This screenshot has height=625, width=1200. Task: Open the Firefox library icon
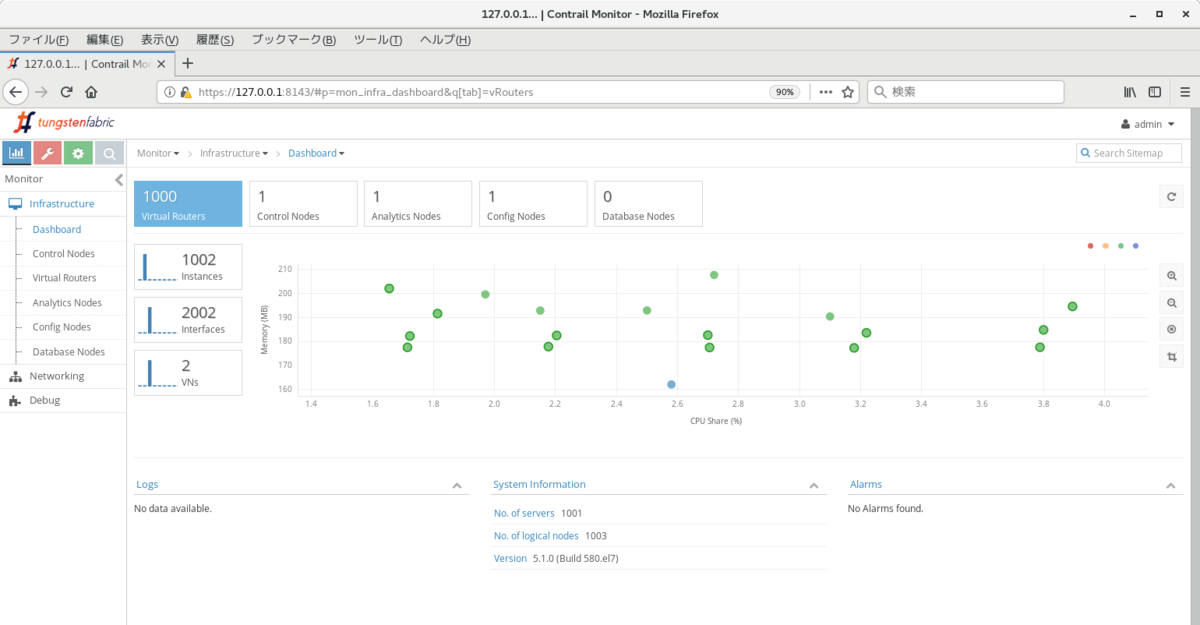click(x=1130, y=91)
